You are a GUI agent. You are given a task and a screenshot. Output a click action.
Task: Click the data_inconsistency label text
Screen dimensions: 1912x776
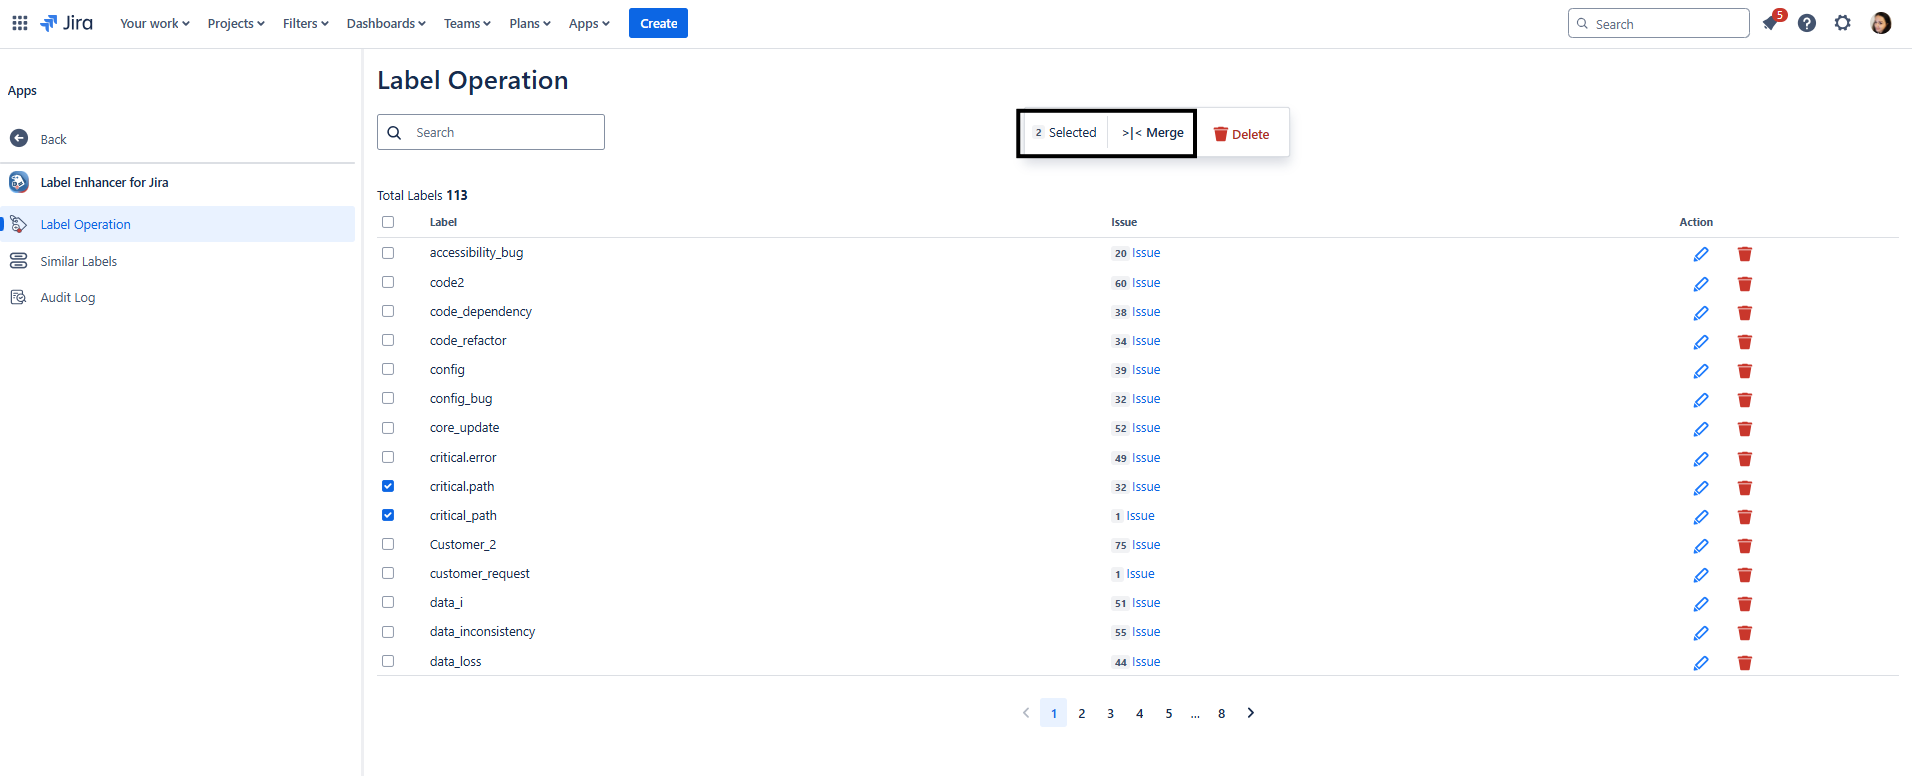click(x=482, y=632)
